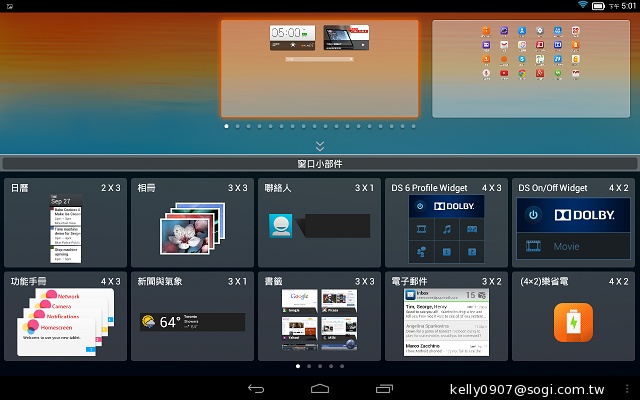Open recent apps from navigation bar
This screenshot has height=400, width=640.
click(x=384, y=389)
